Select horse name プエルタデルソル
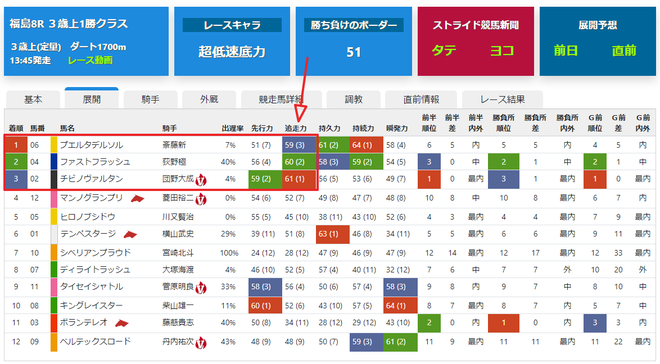The height and width of the screenshot is (364, 660). (x=91, y=145)
